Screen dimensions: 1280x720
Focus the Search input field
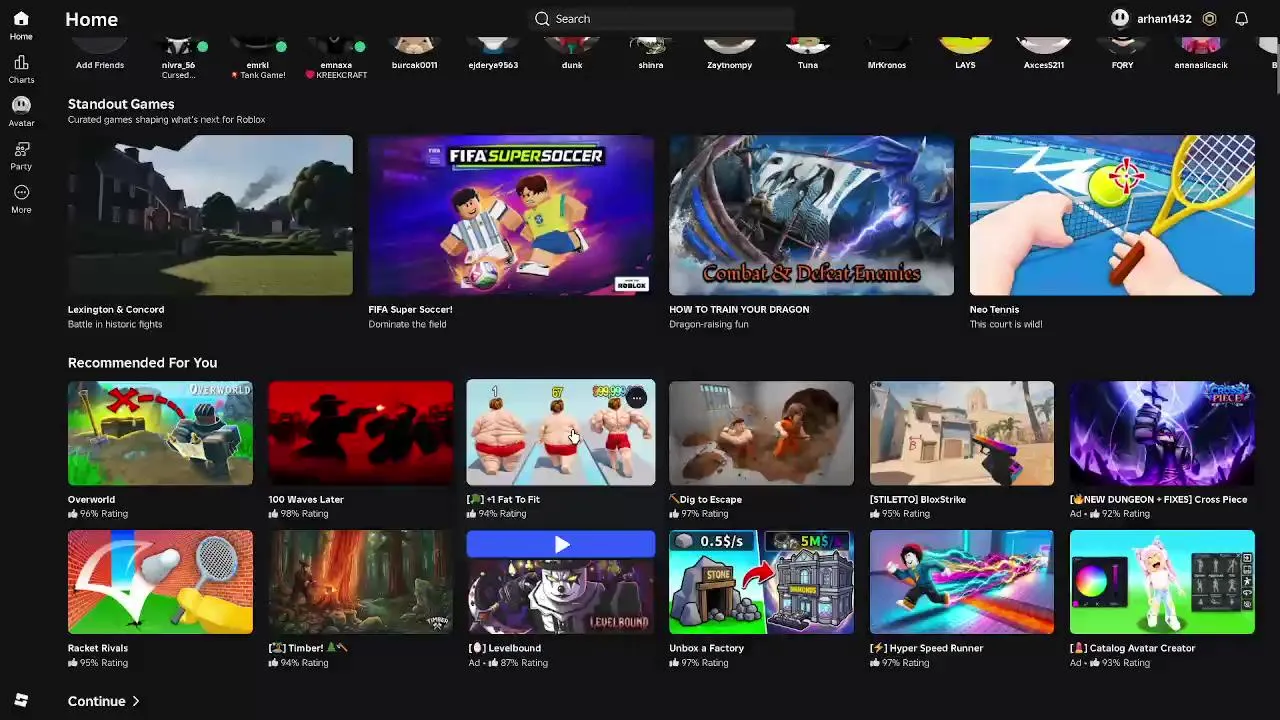661,19
